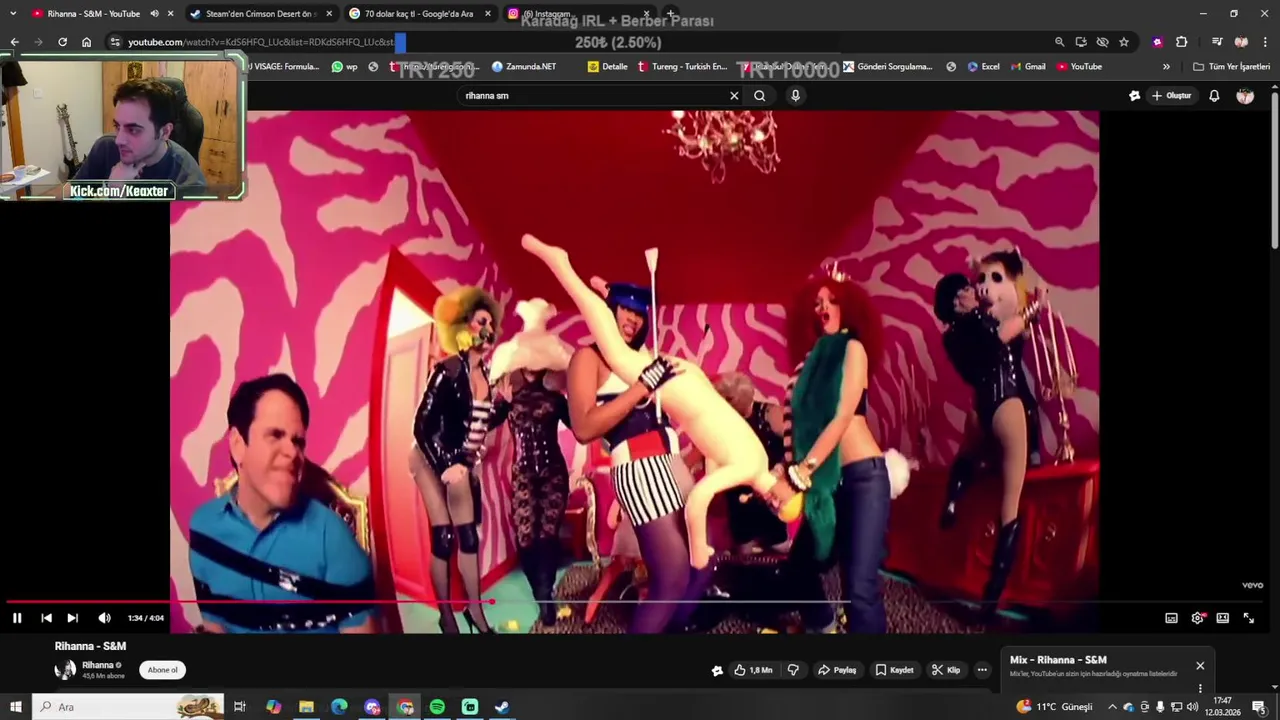
Task: Subscribe with the Abone ol button
Action: [x=163, y=670]
